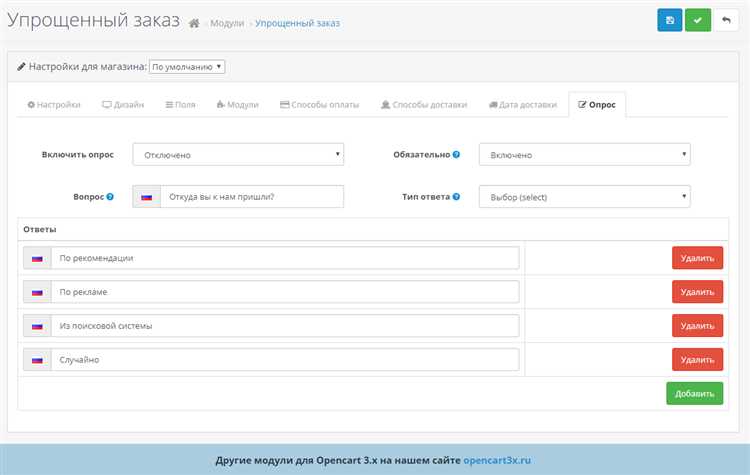750x475 pixels.
Task: Delete the По рекламе answer
Action: pyautogui.click(x=697, y=292)
